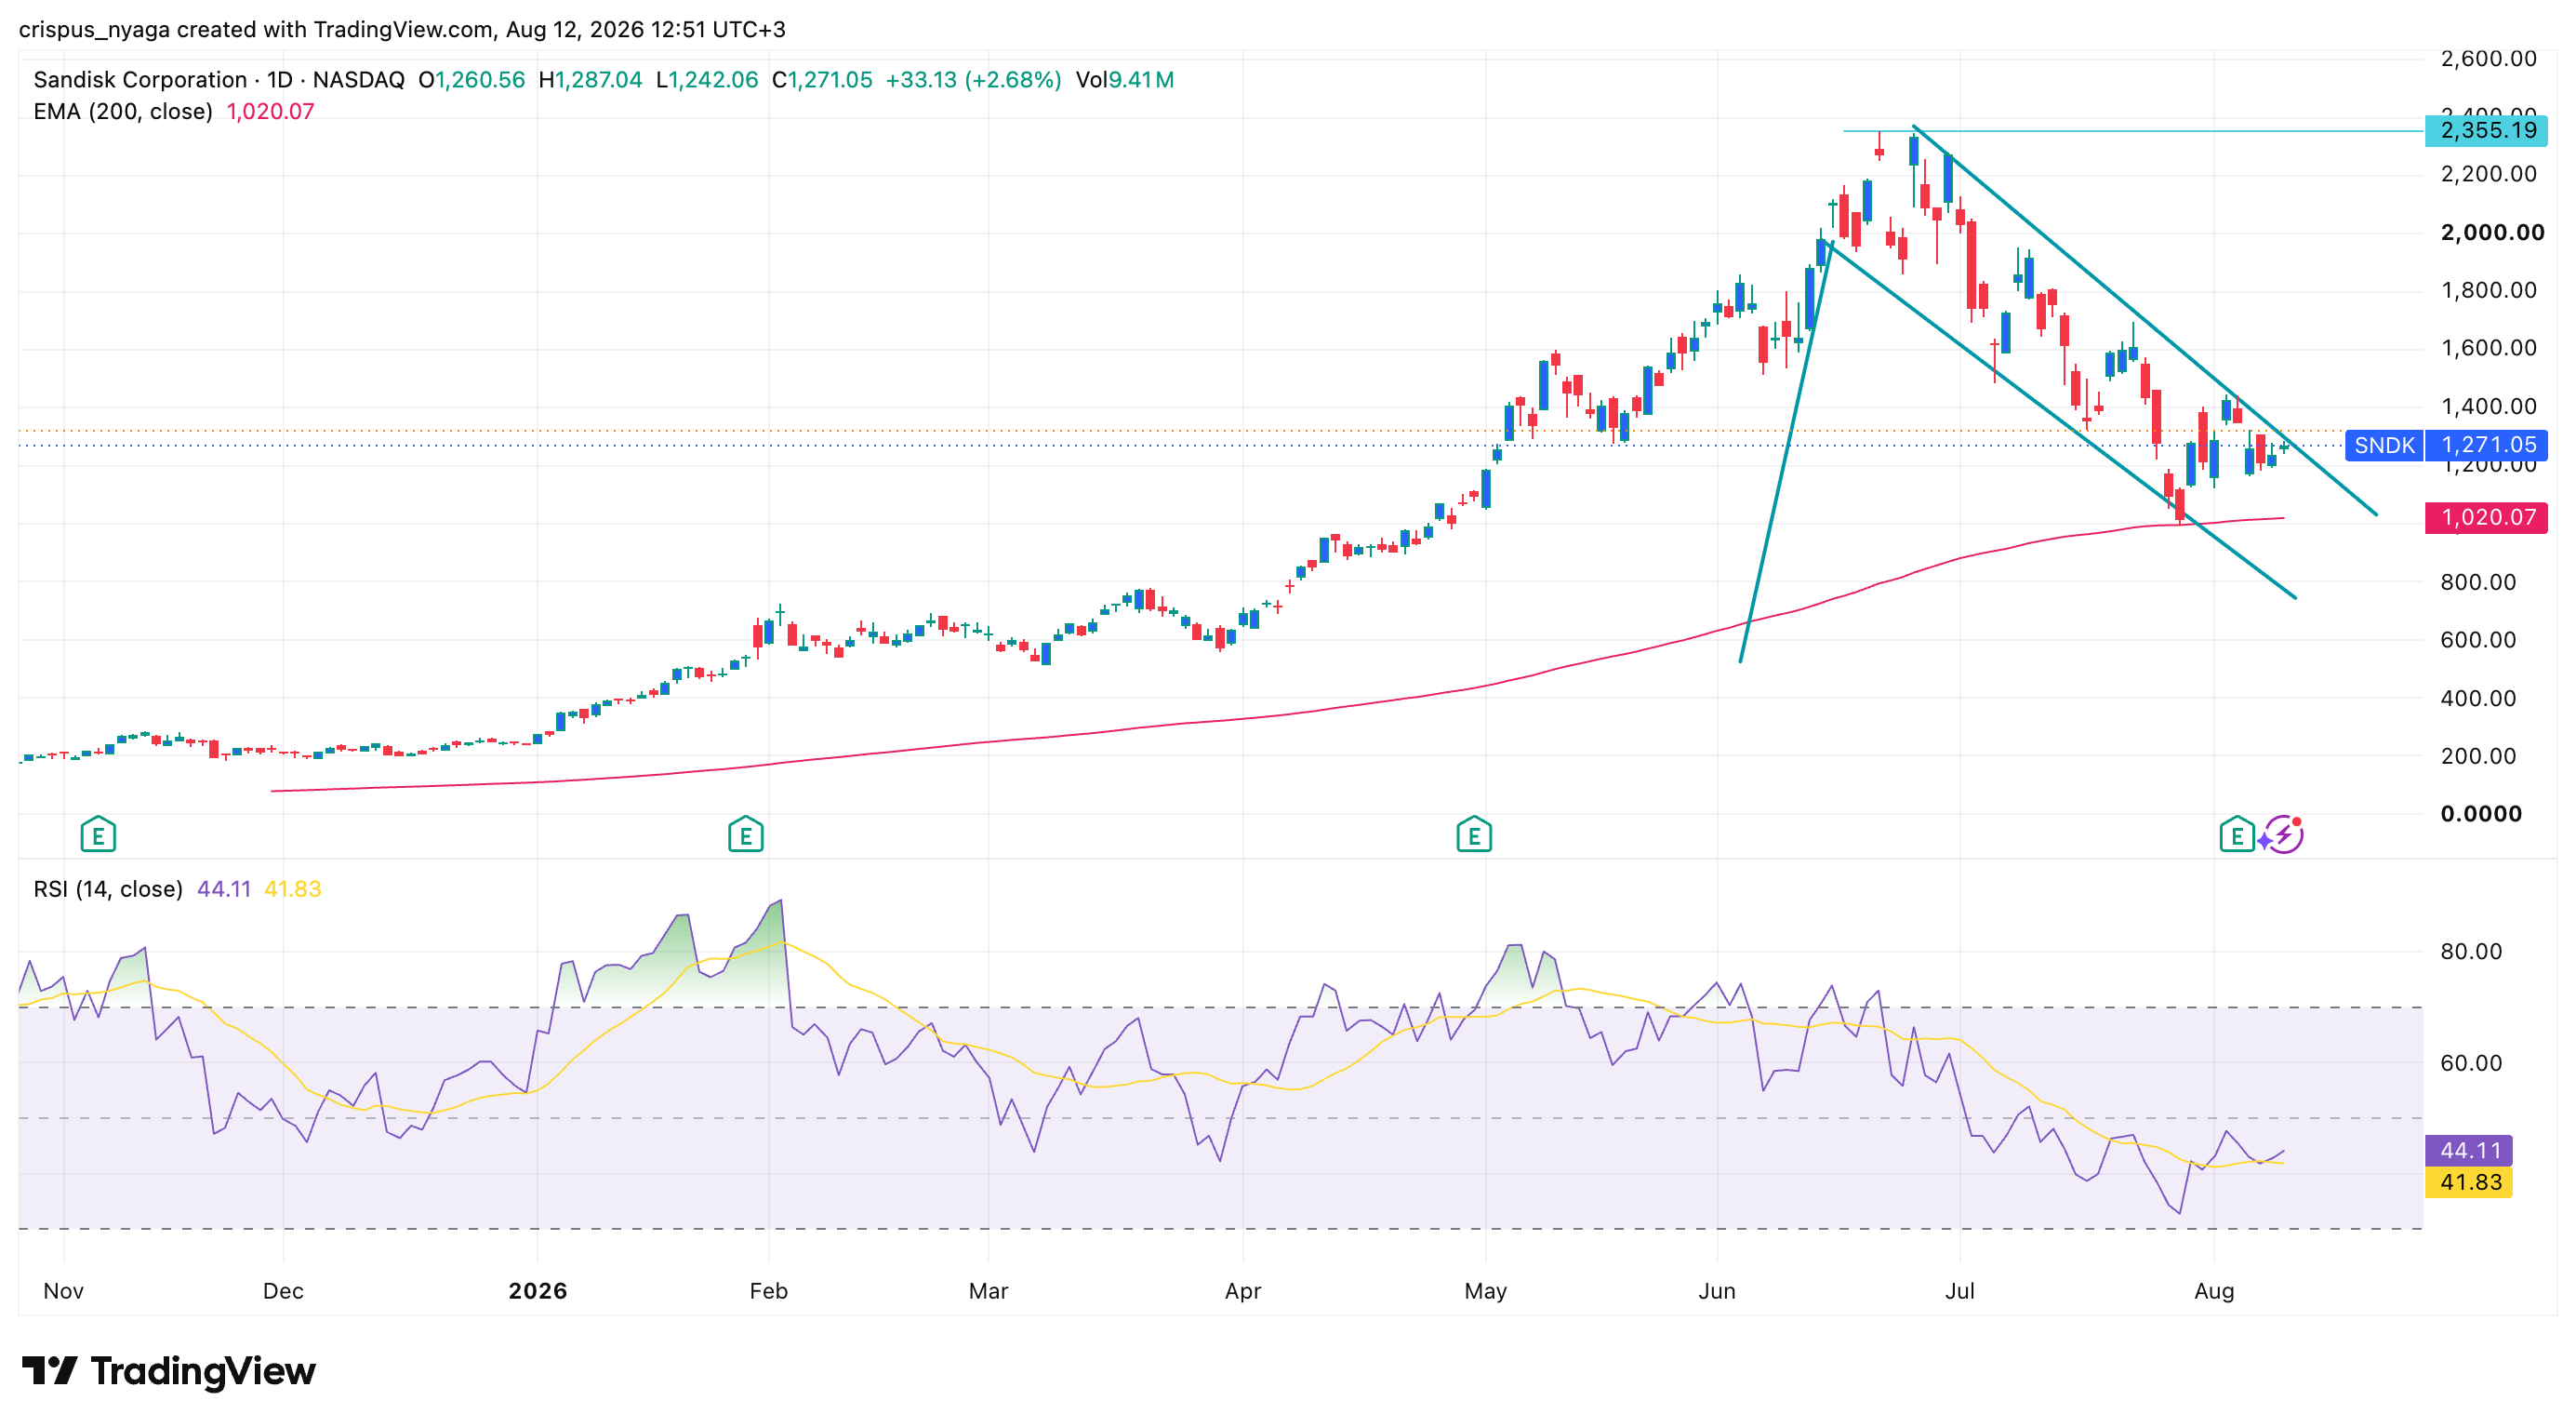Click the purple 44.11 value in RSI legend
Image resolution: width=2576 pixels, height=1427 pixels.
tap(224, 889)
